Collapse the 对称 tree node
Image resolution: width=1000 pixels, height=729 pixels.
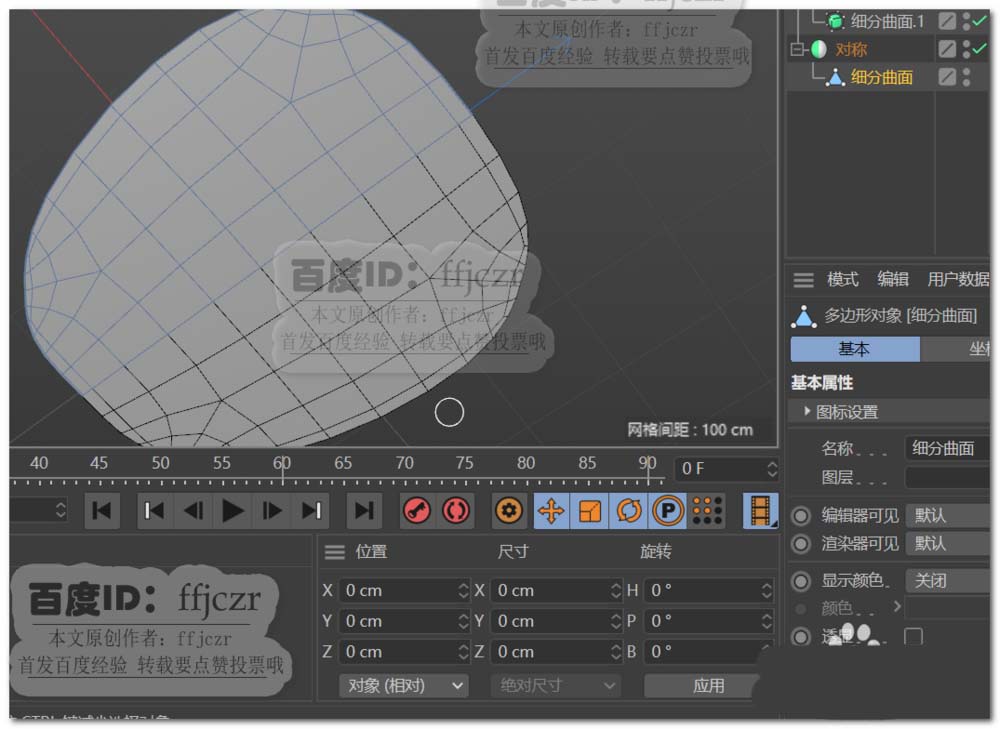pyautogui.click(x=797, y=49)
